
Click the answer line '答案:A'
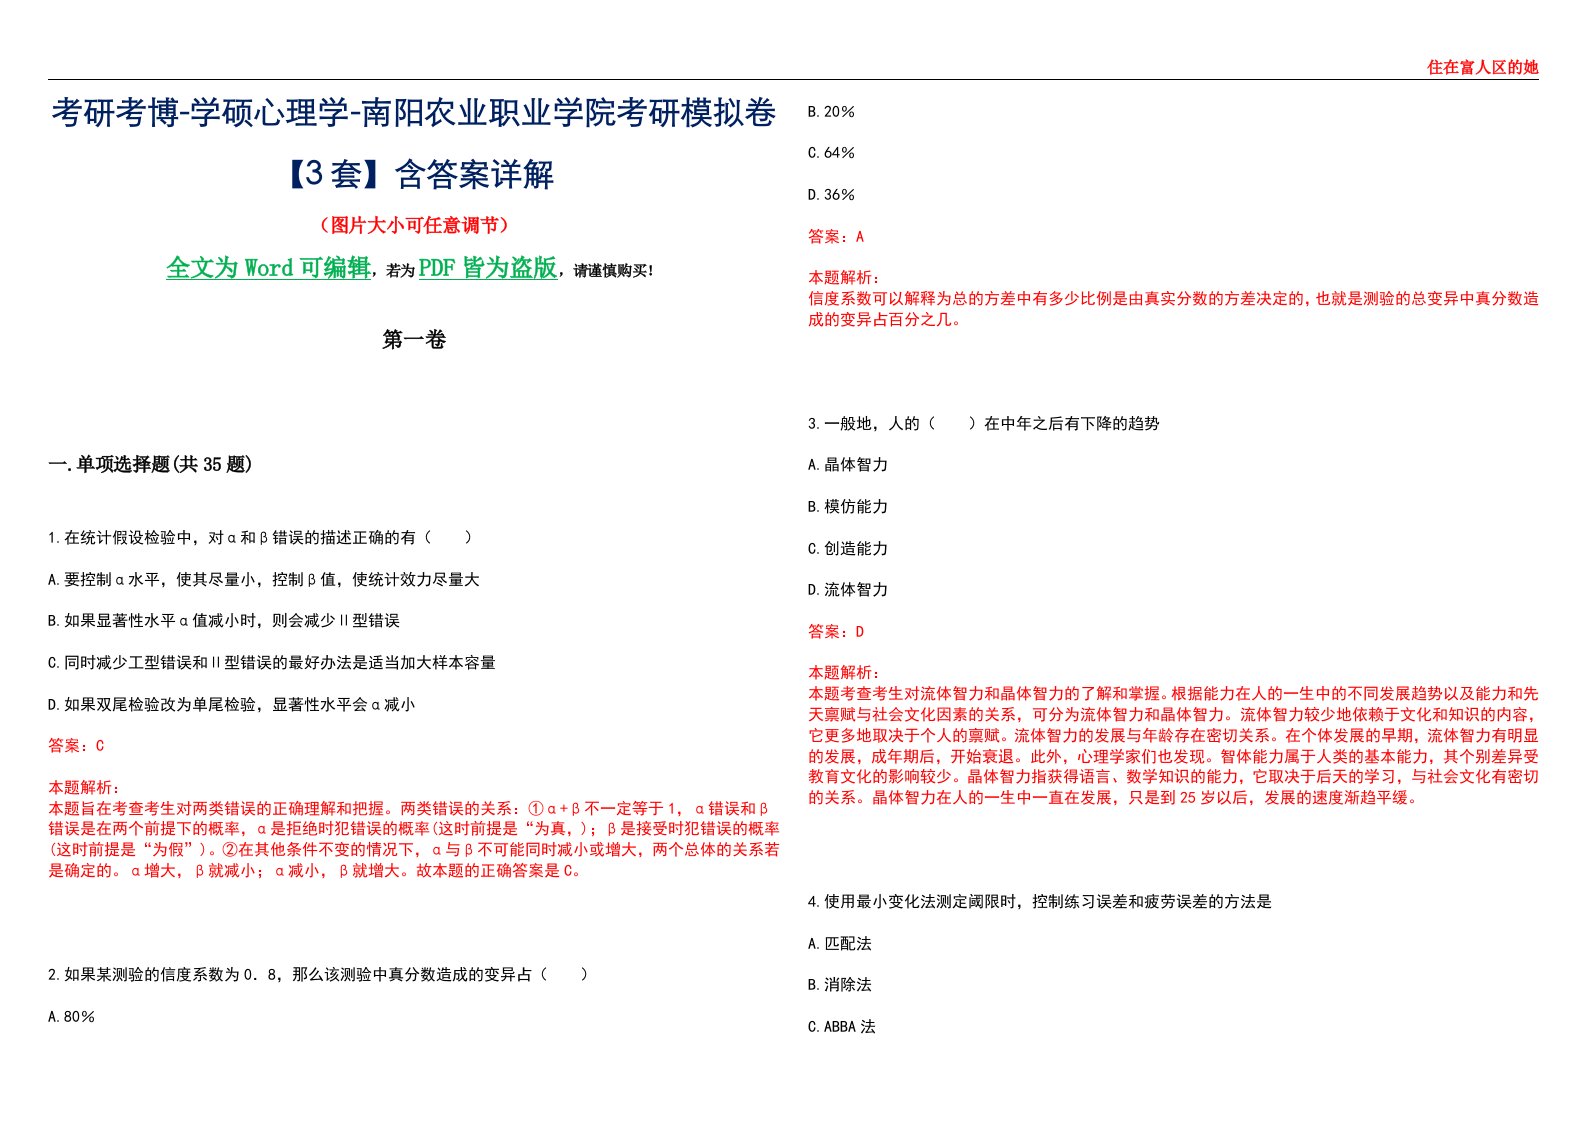pos(836,237)
